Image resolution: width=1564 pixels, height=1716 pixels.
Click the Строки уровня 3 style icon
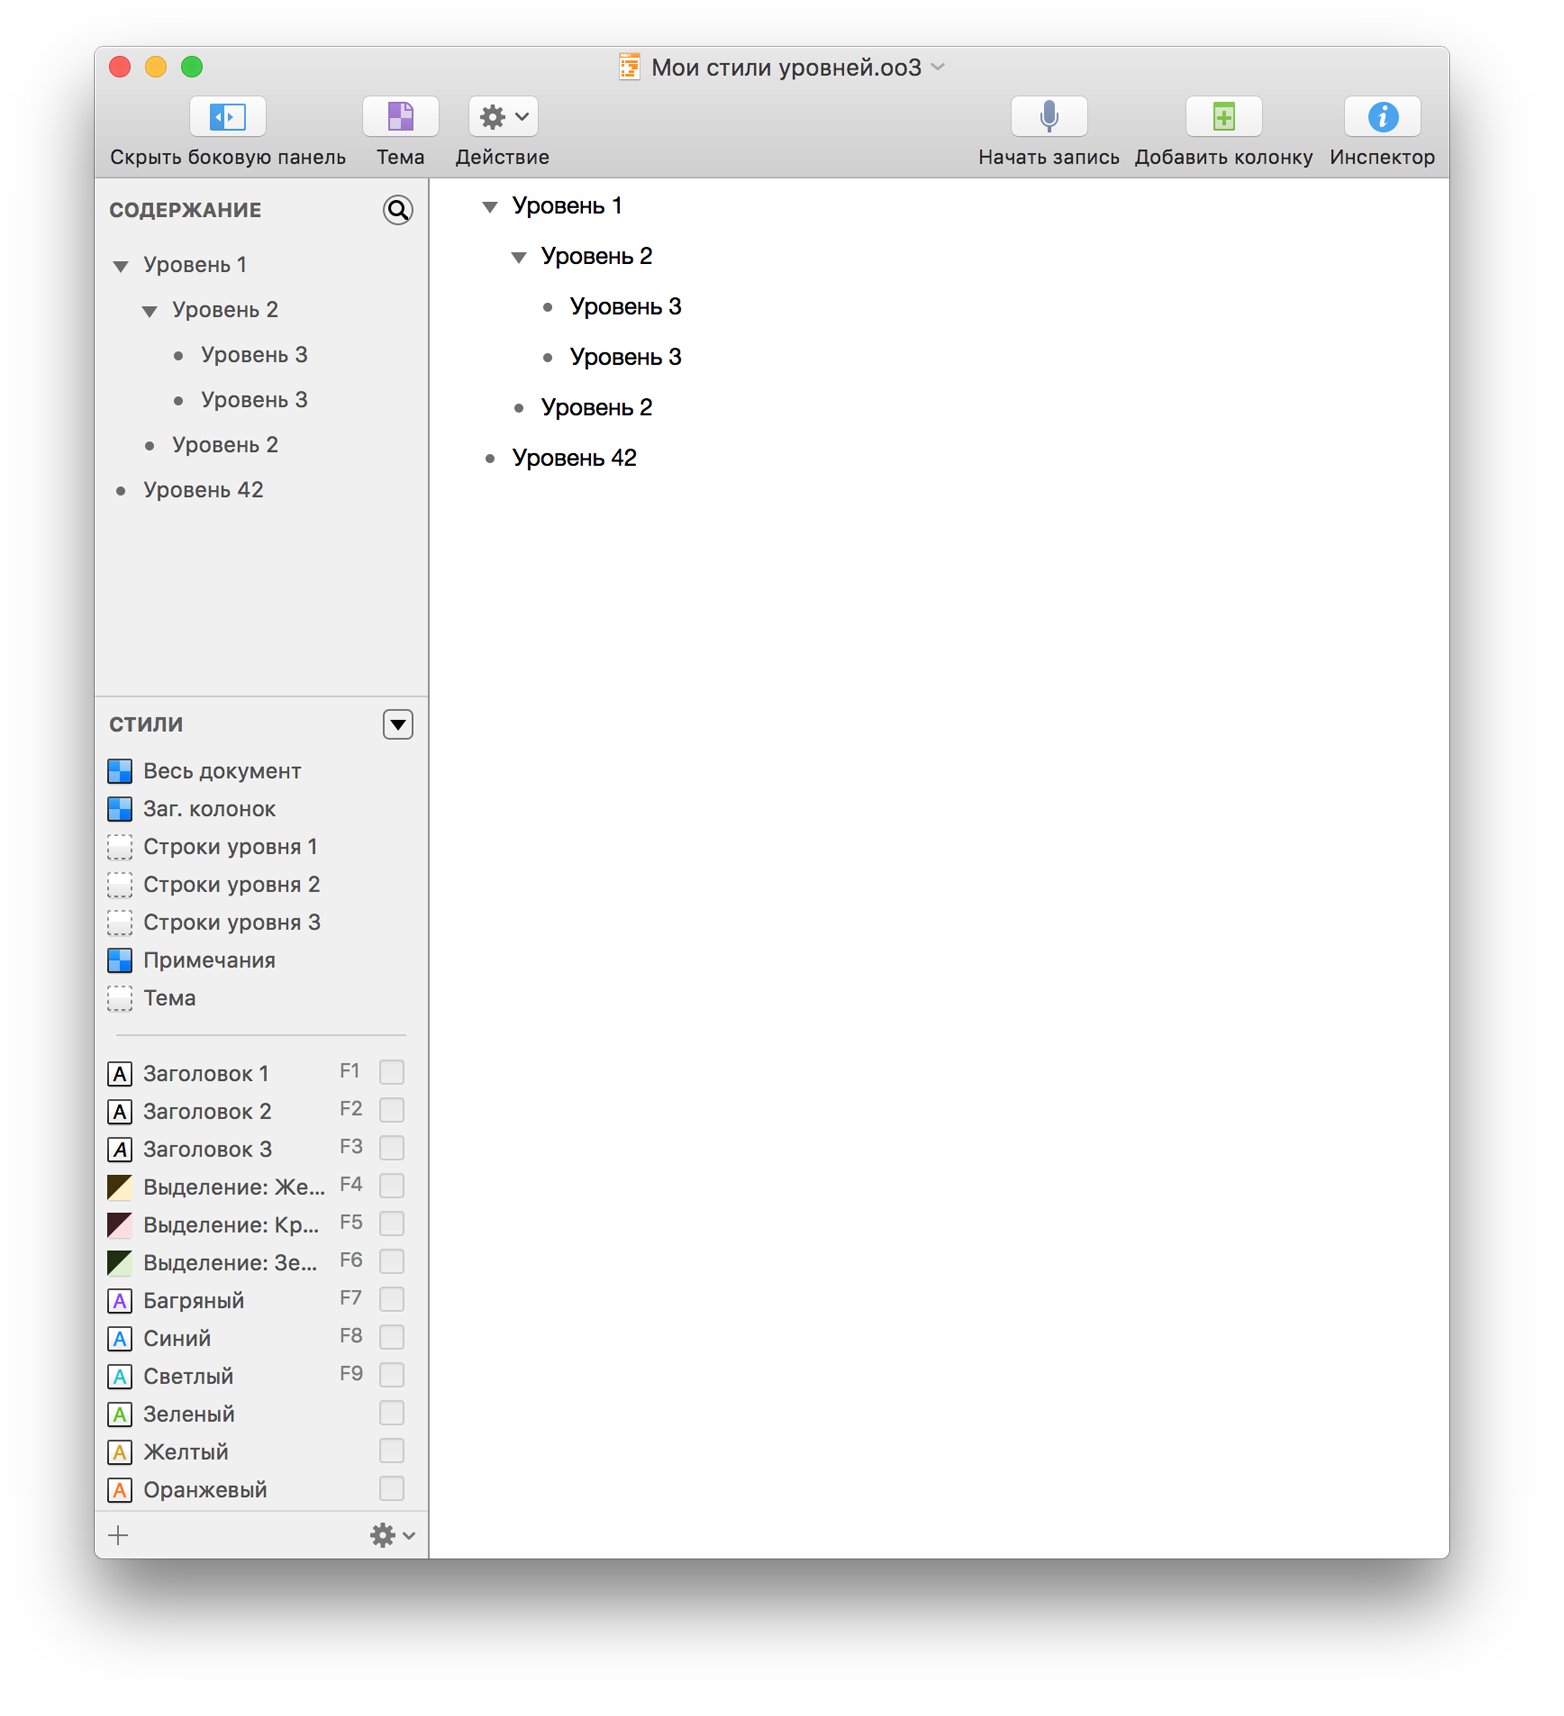click(x=120, y=922)
